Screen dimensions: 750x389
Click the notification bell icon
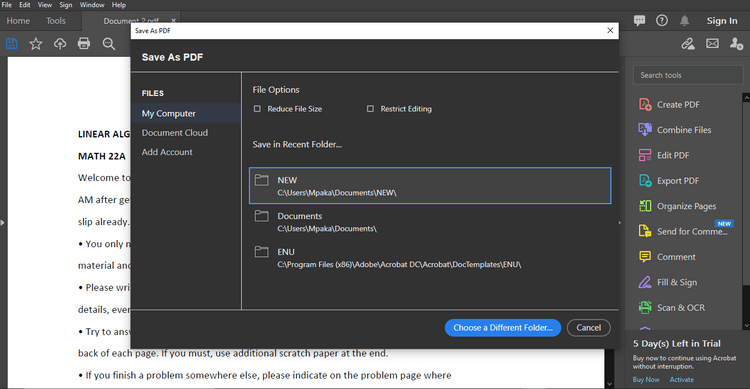click(x=684, y=21)
